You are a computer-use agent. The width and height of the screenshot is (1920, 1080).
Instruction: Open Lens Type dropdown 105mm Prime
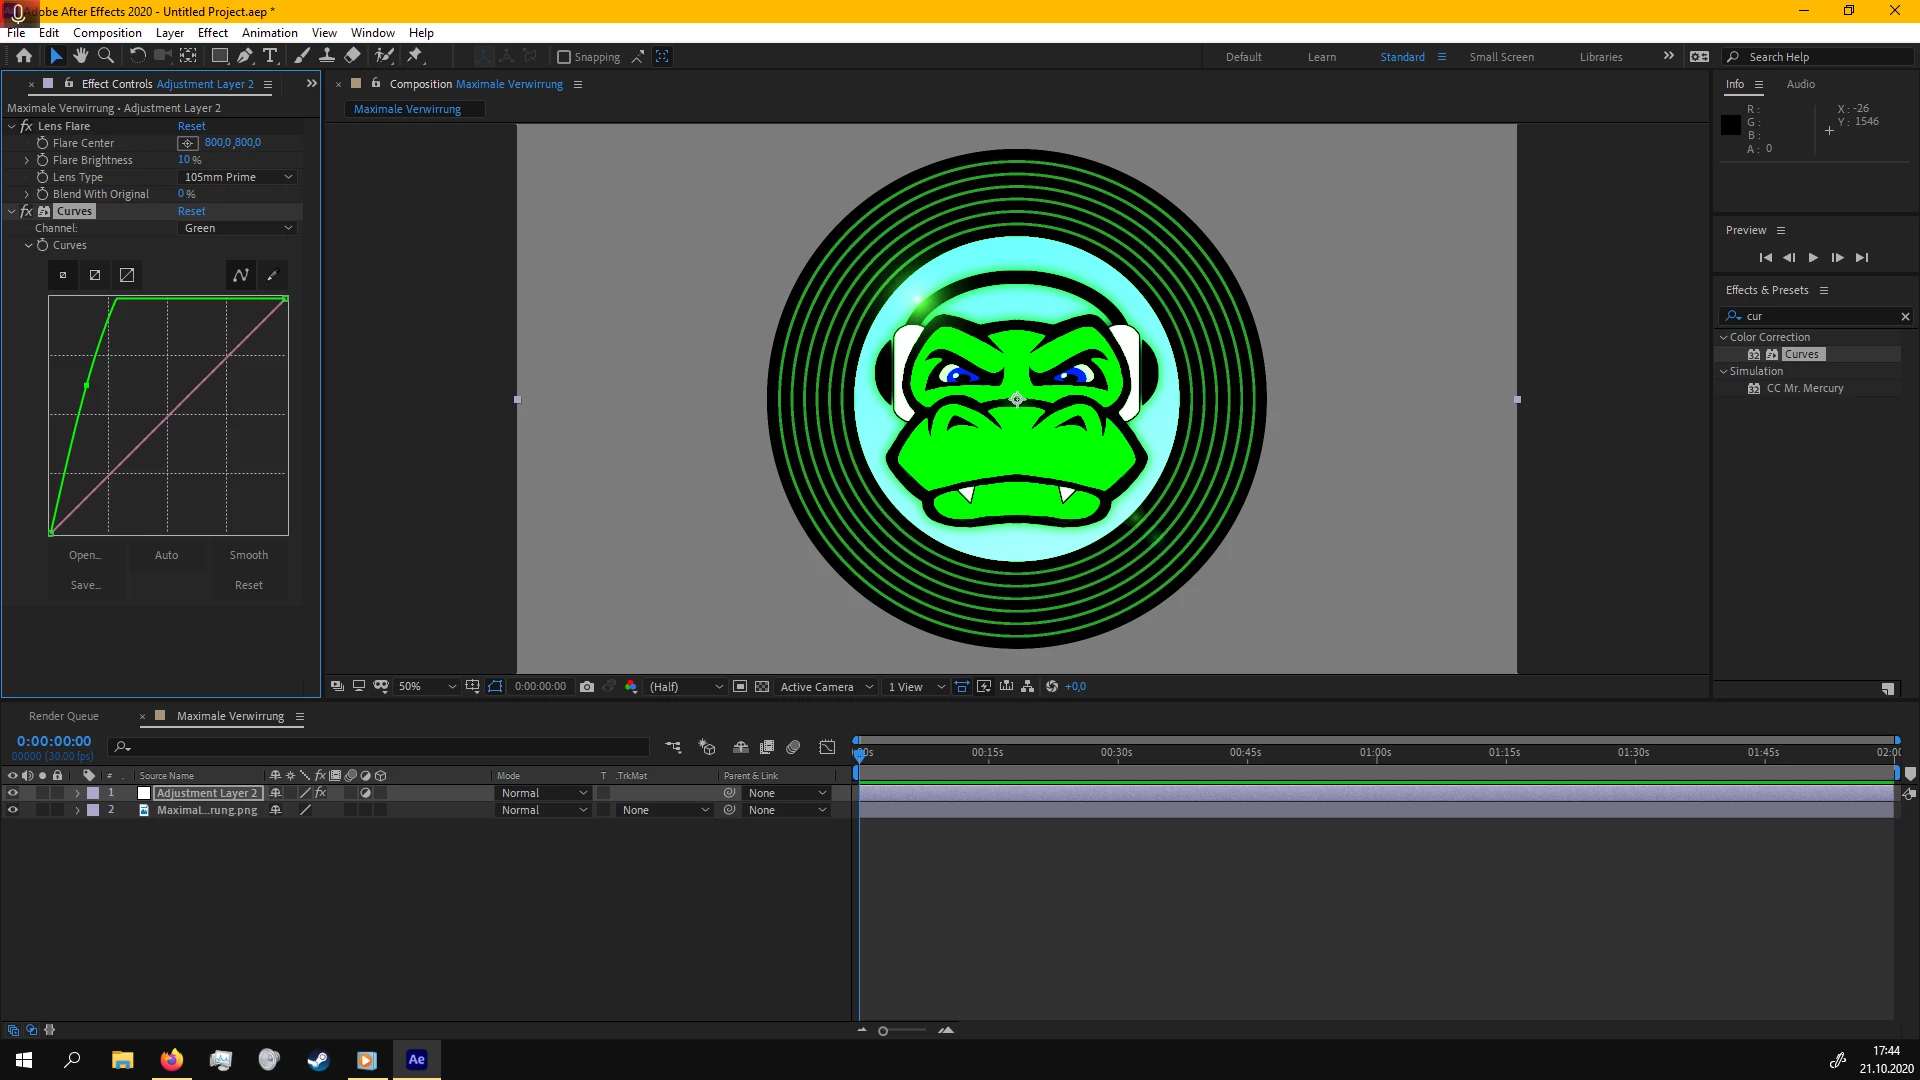pyautogui.click(x=238, y=177)
